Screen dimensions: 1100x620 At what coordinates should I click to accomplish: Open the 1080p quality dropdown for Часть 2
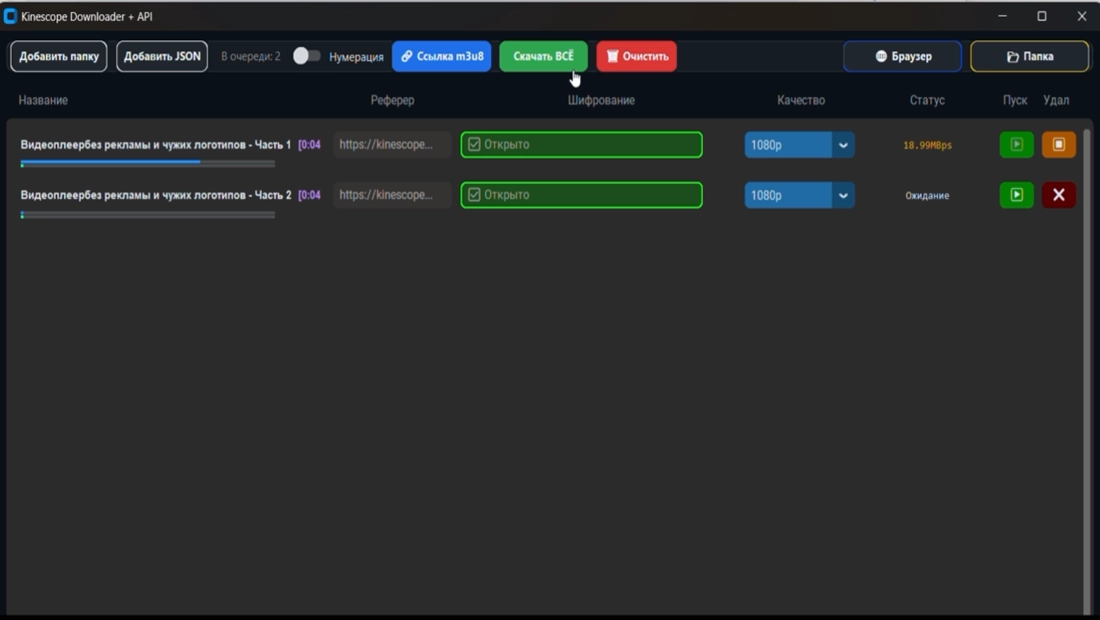click(x=799, y=196)
